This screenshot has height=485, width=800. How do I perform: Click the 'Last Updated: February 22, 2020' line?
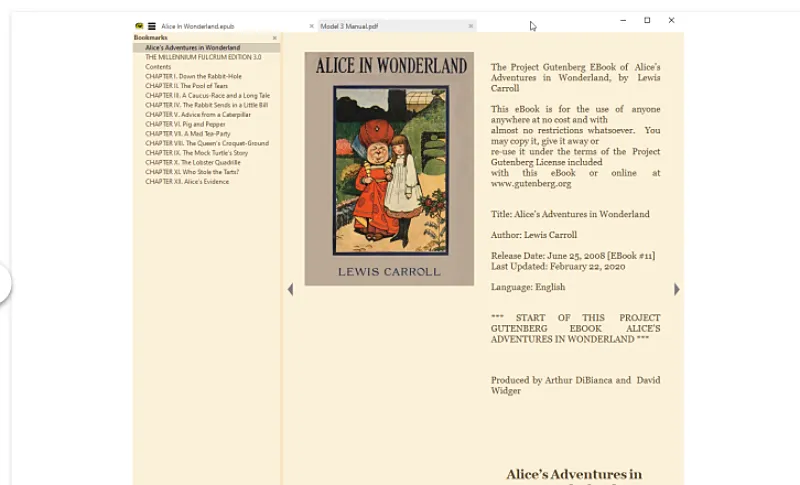tap(558, 266)
